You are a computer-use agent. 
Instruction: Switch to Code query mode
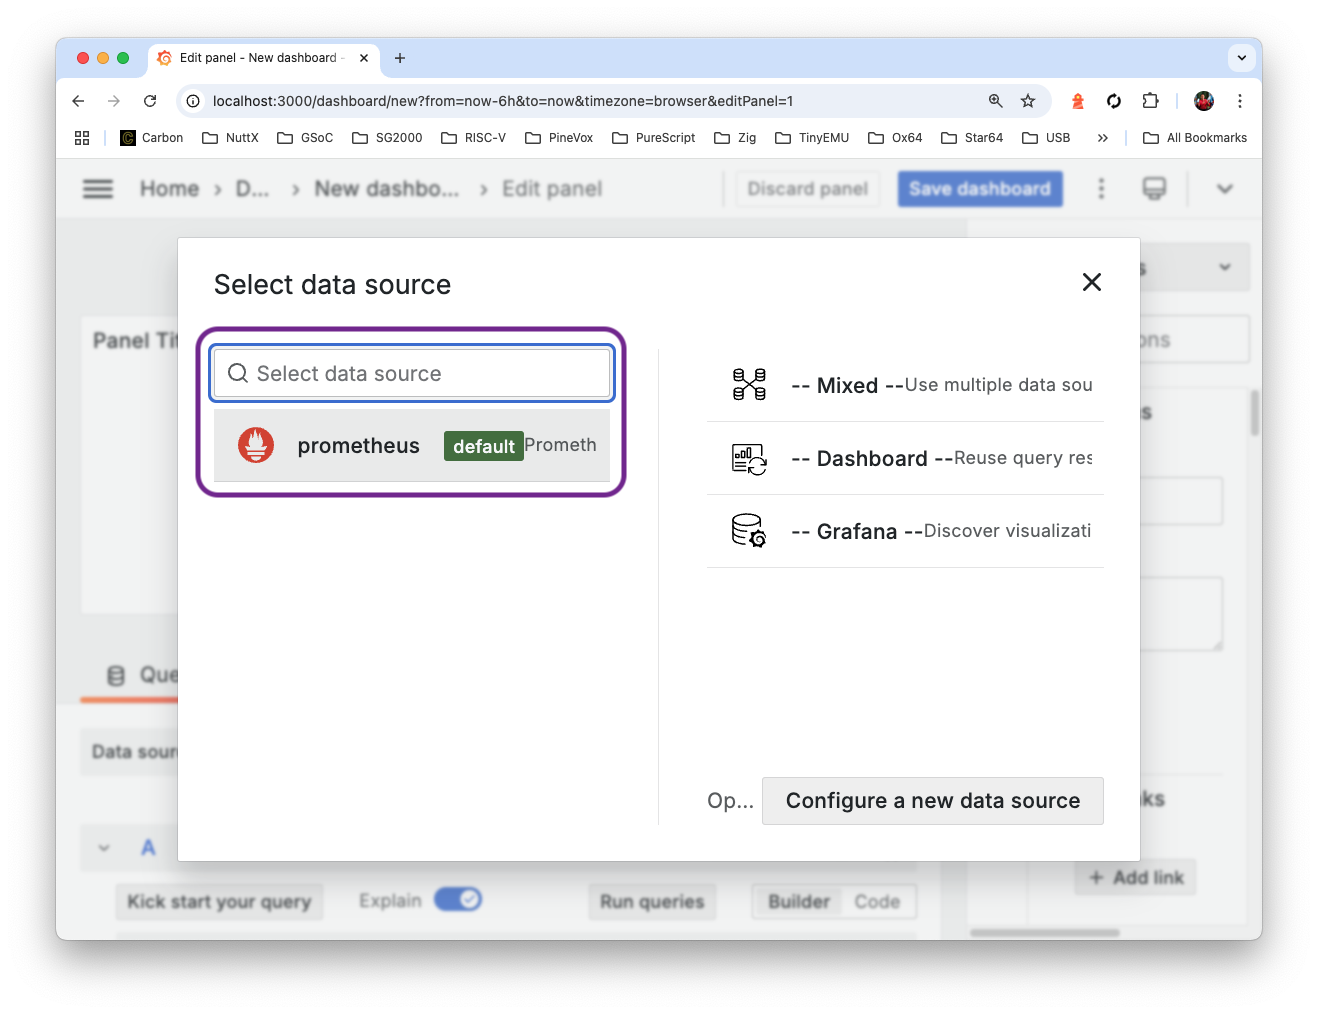click(877, 901)
